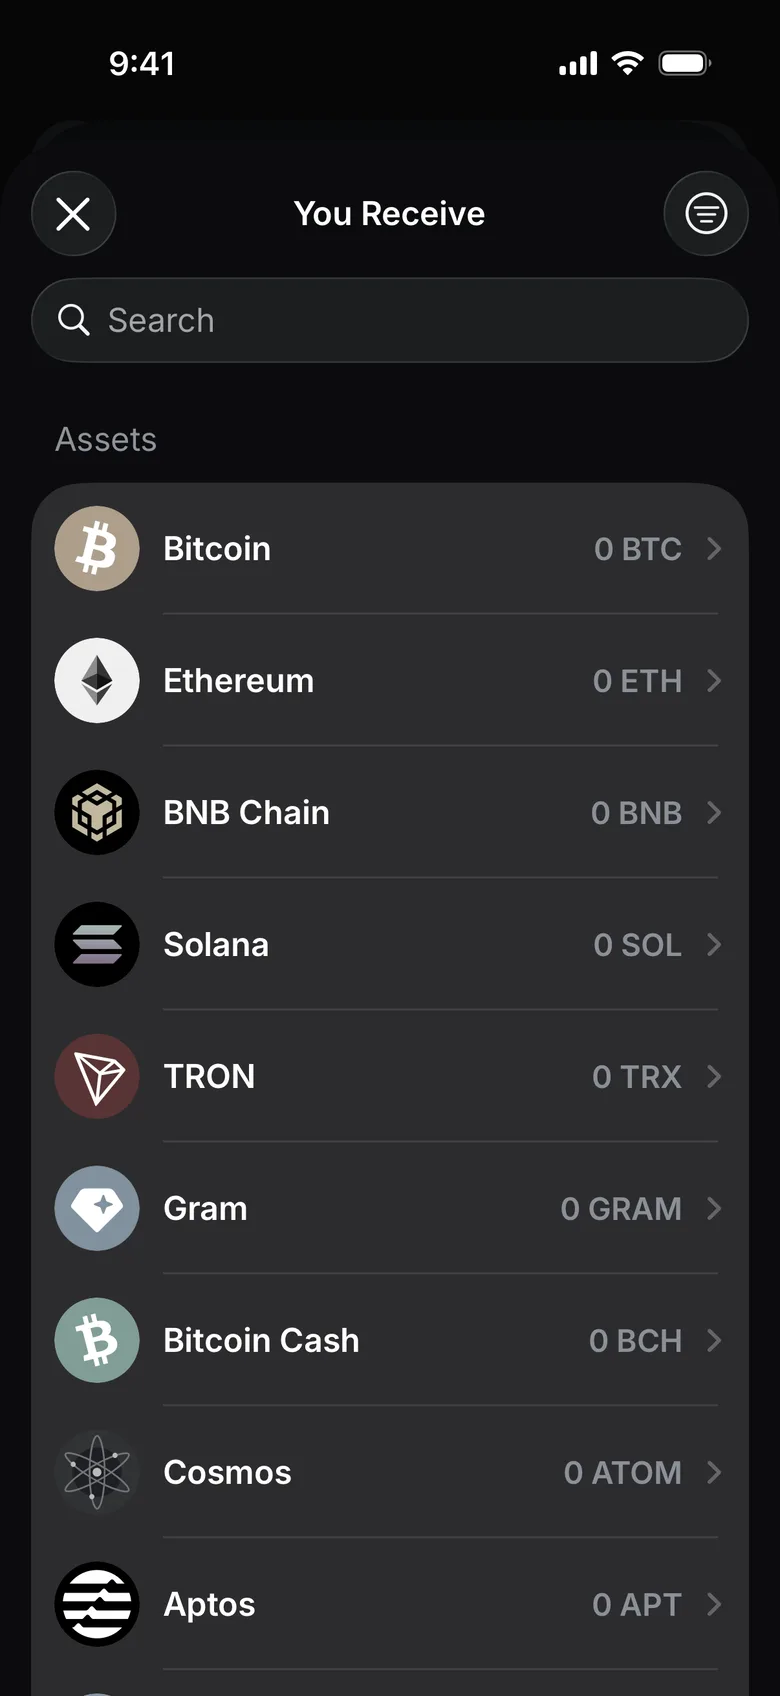Tap the search magnifier icon
This screenshot has height=1696, width=780.
click(74, 320)
